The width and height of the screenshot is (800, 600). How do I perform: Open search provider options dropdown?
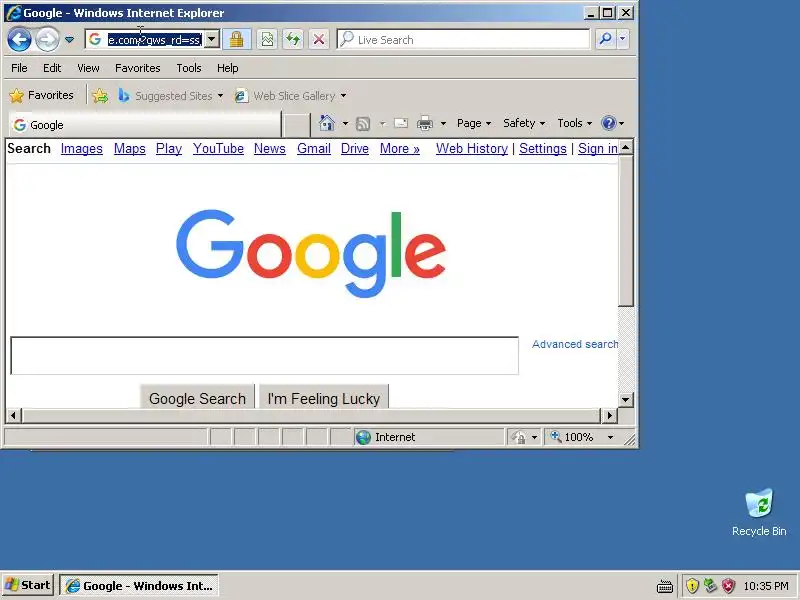(x=622, y=39)
